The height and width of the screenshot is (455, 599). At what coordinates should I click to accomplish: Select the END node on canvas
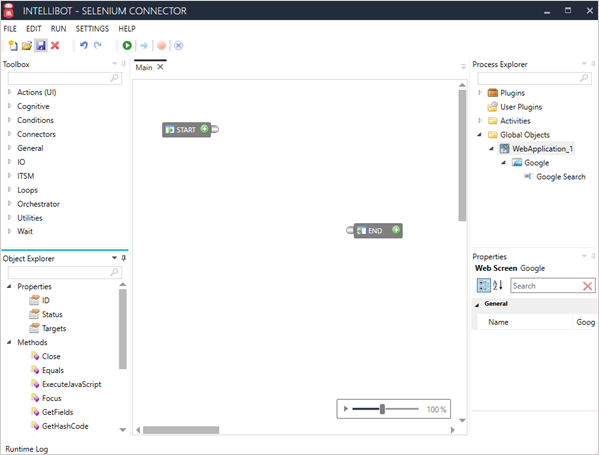pyautogui.click(x=378, y=231)
